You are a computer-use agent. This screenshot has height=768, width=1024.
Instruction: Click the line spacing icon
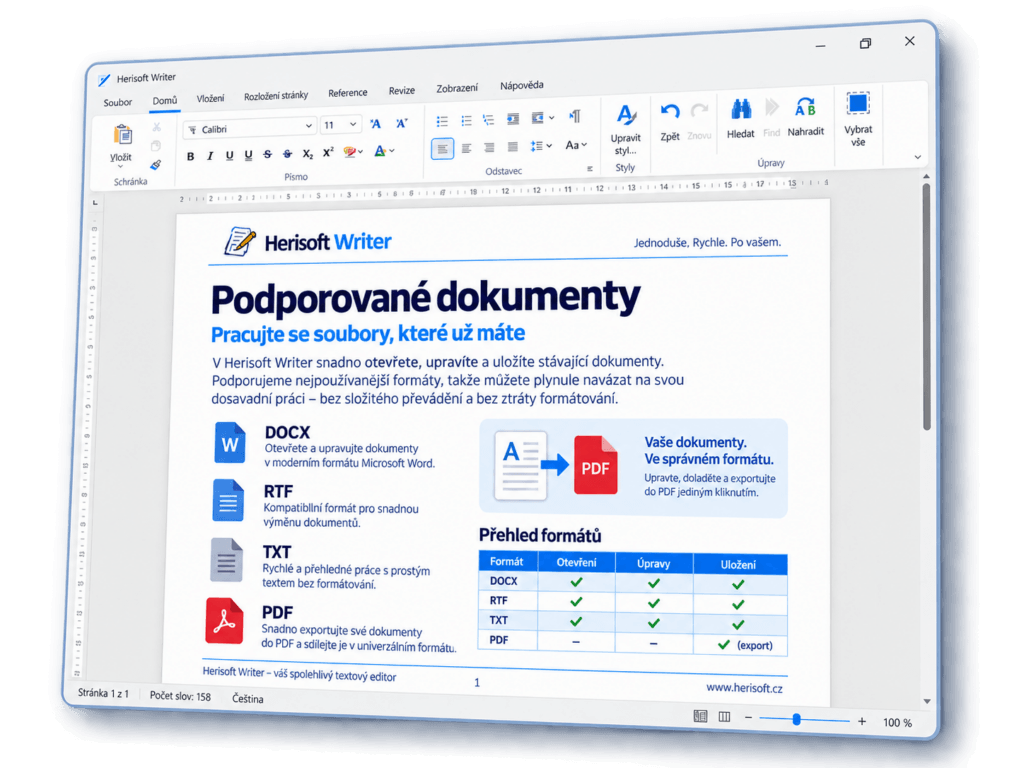536,146
